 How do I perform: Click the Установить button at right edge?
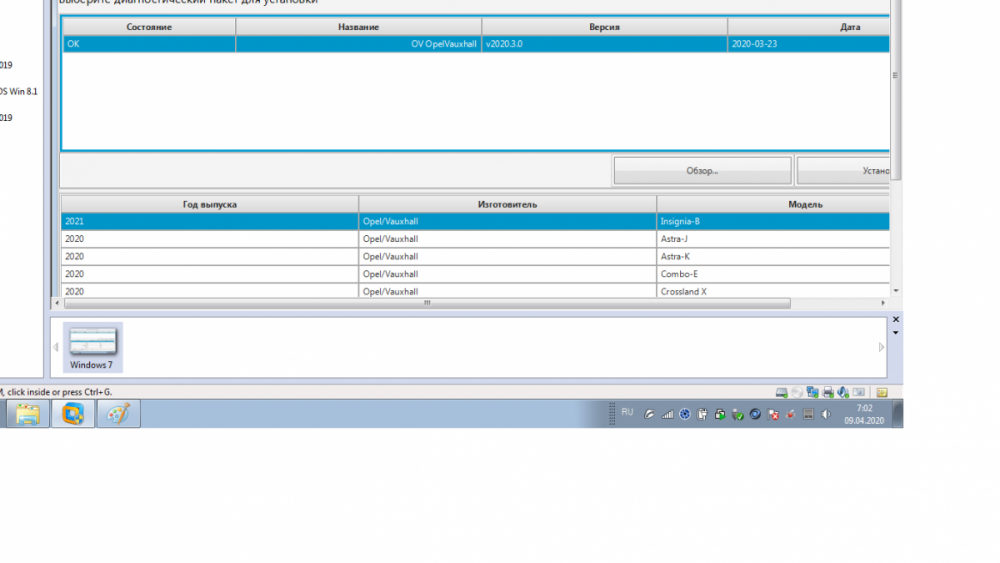pyautogui.click(x=843, y=171)
